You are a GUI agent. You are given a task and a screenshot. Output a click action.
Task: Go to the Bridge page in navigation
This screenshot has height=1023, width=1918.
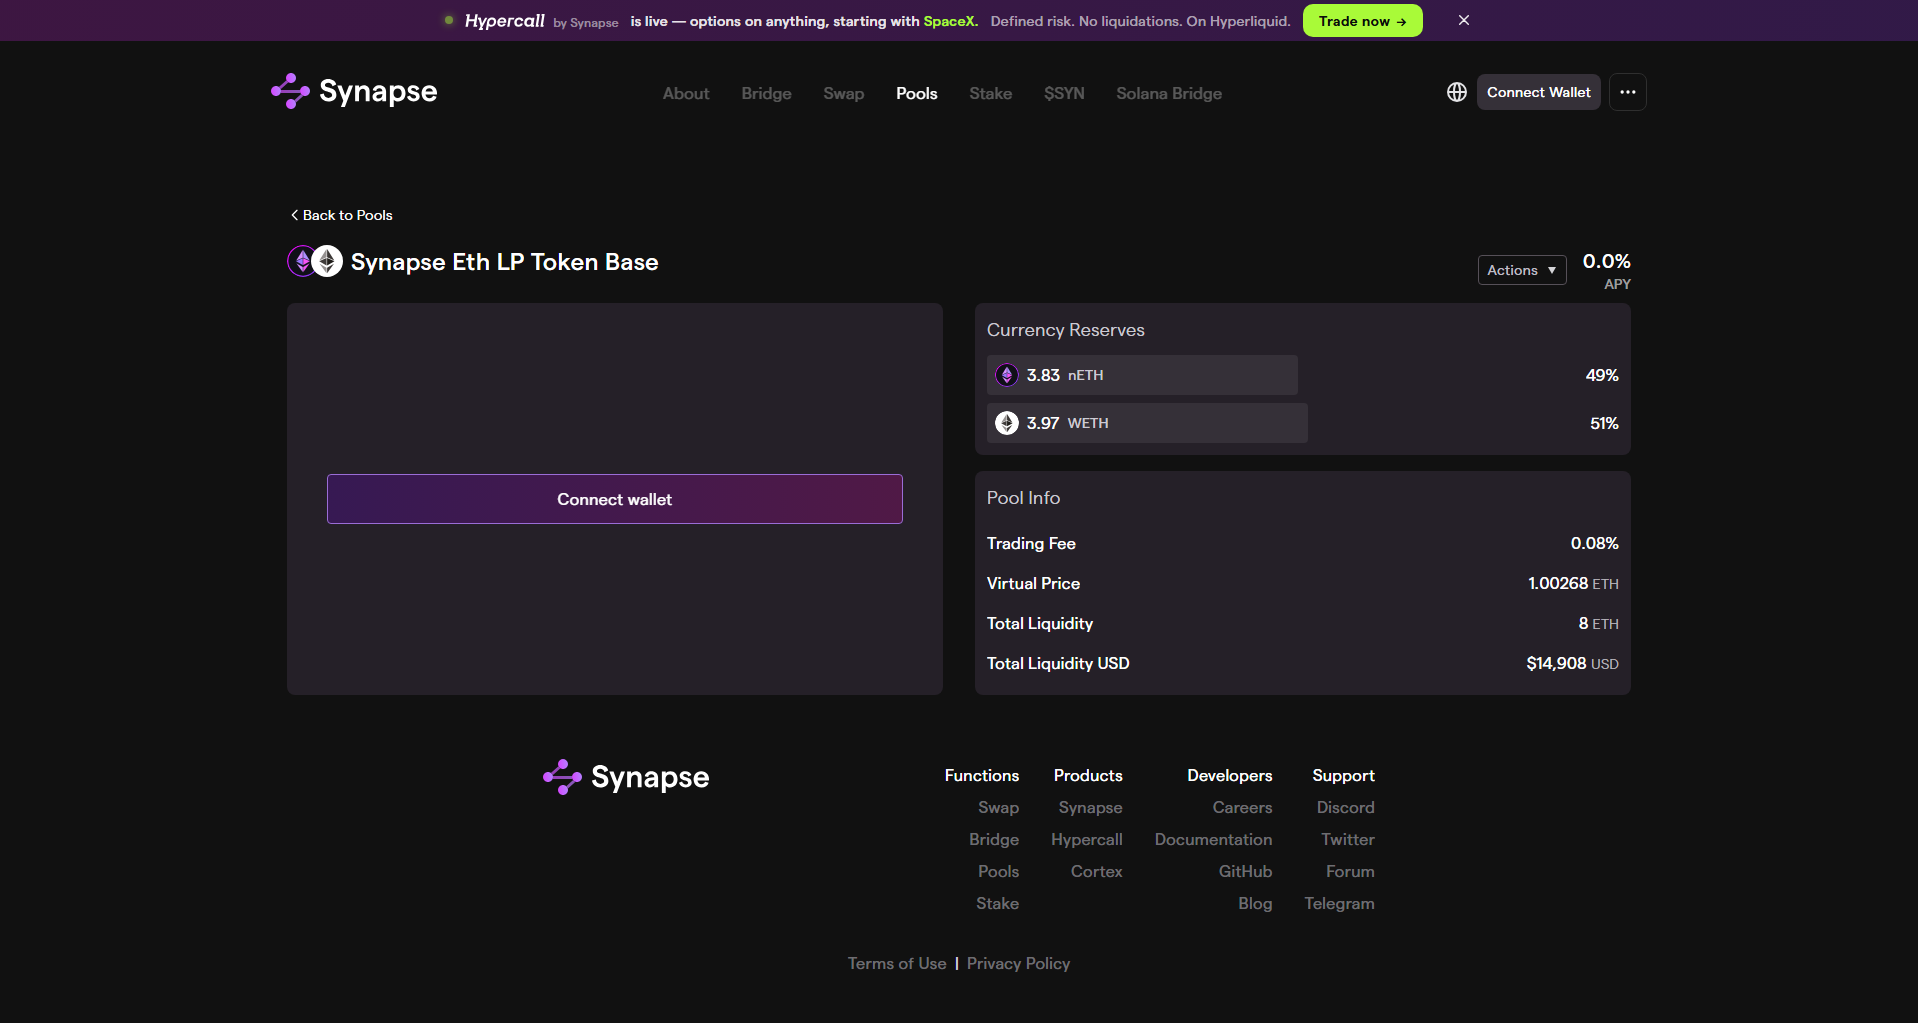click(x=767, y=93)
